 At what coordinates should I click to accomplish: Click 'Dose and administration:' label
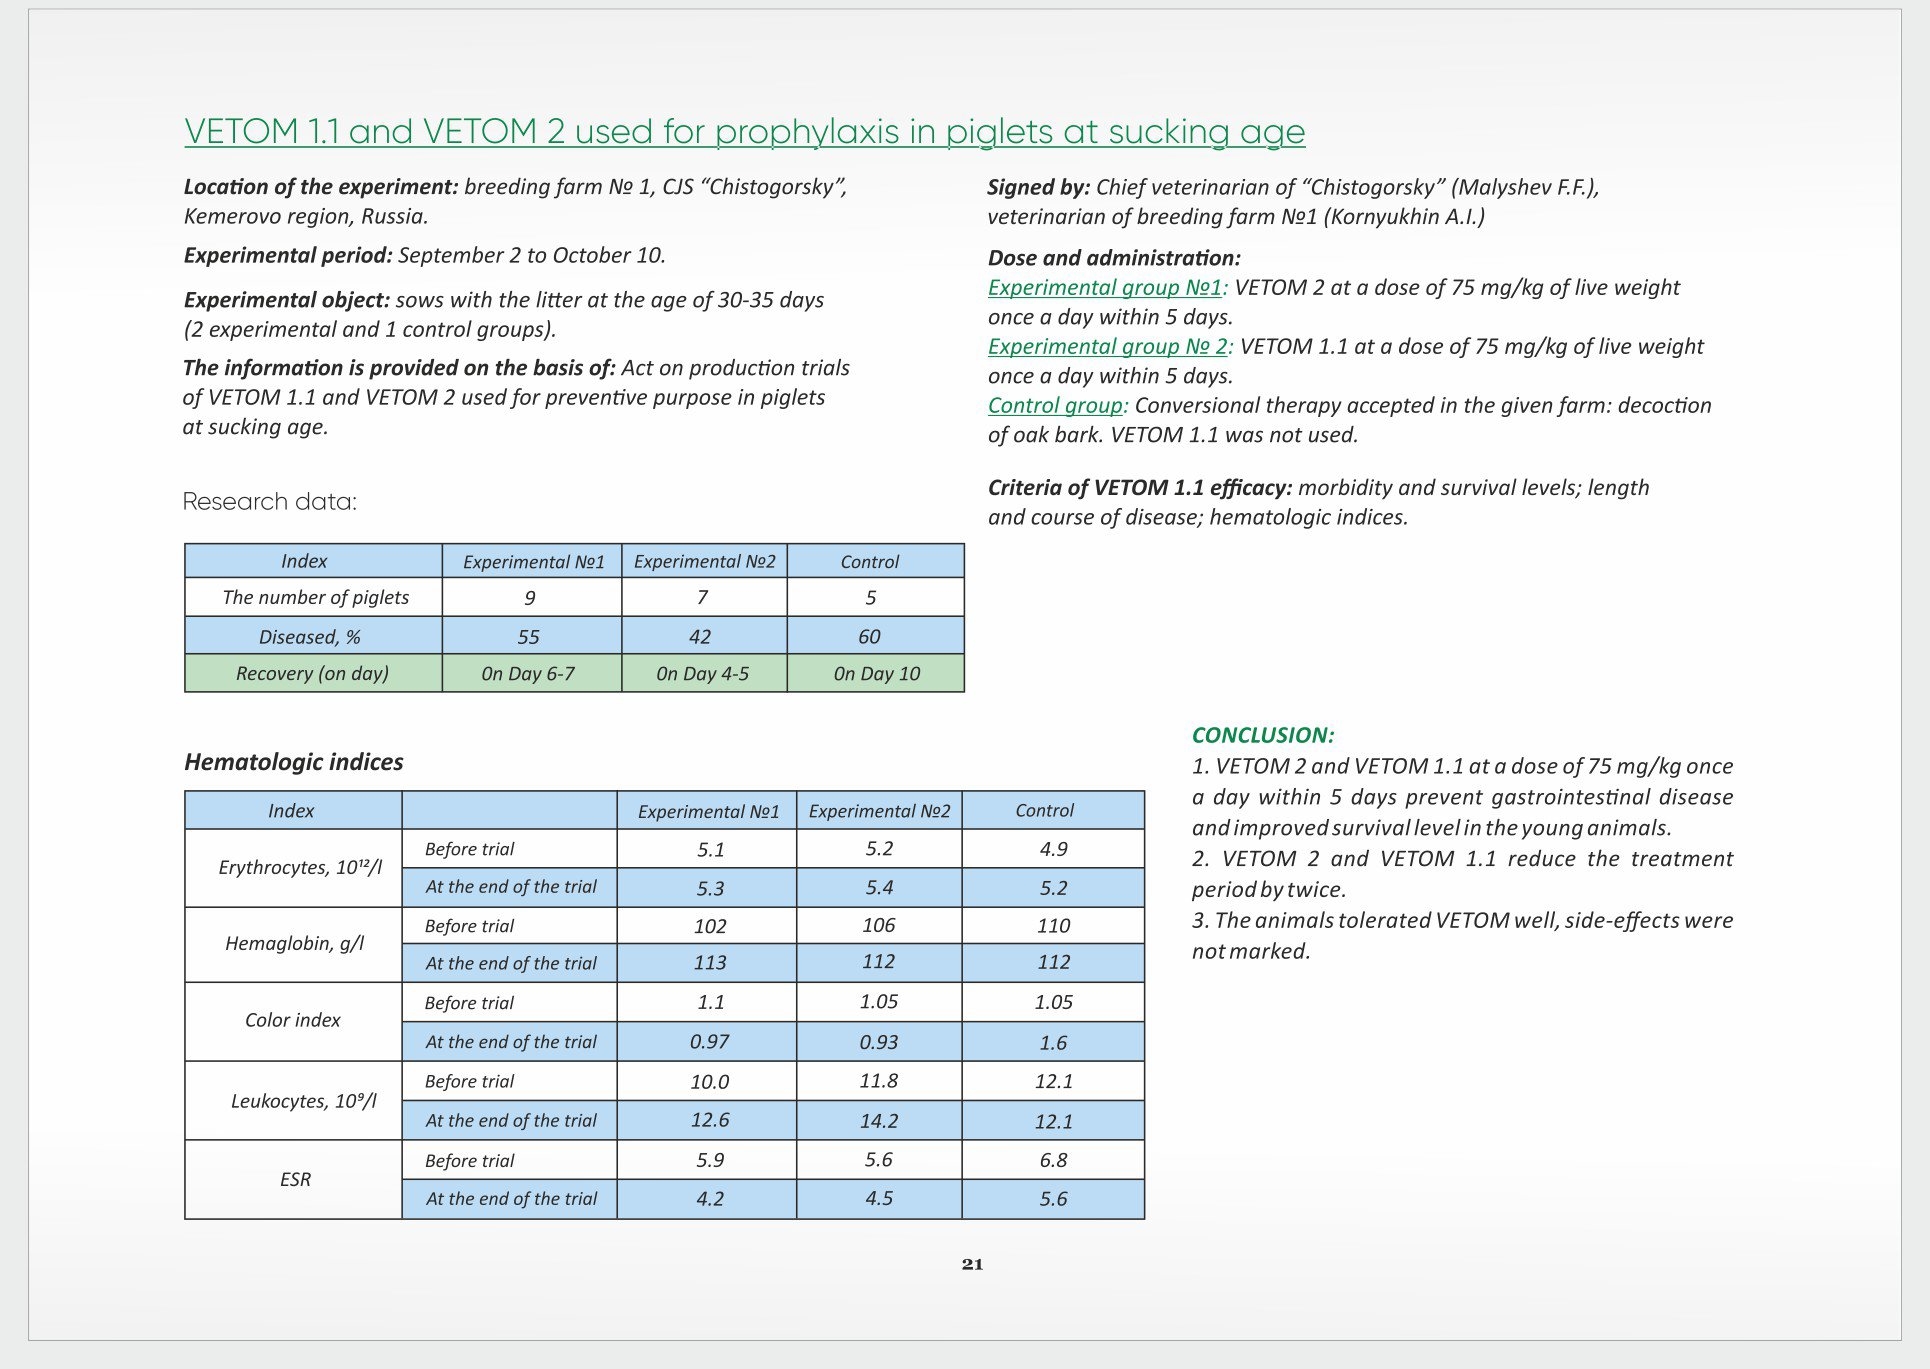pyautogui.click(x=1114, y=258)
